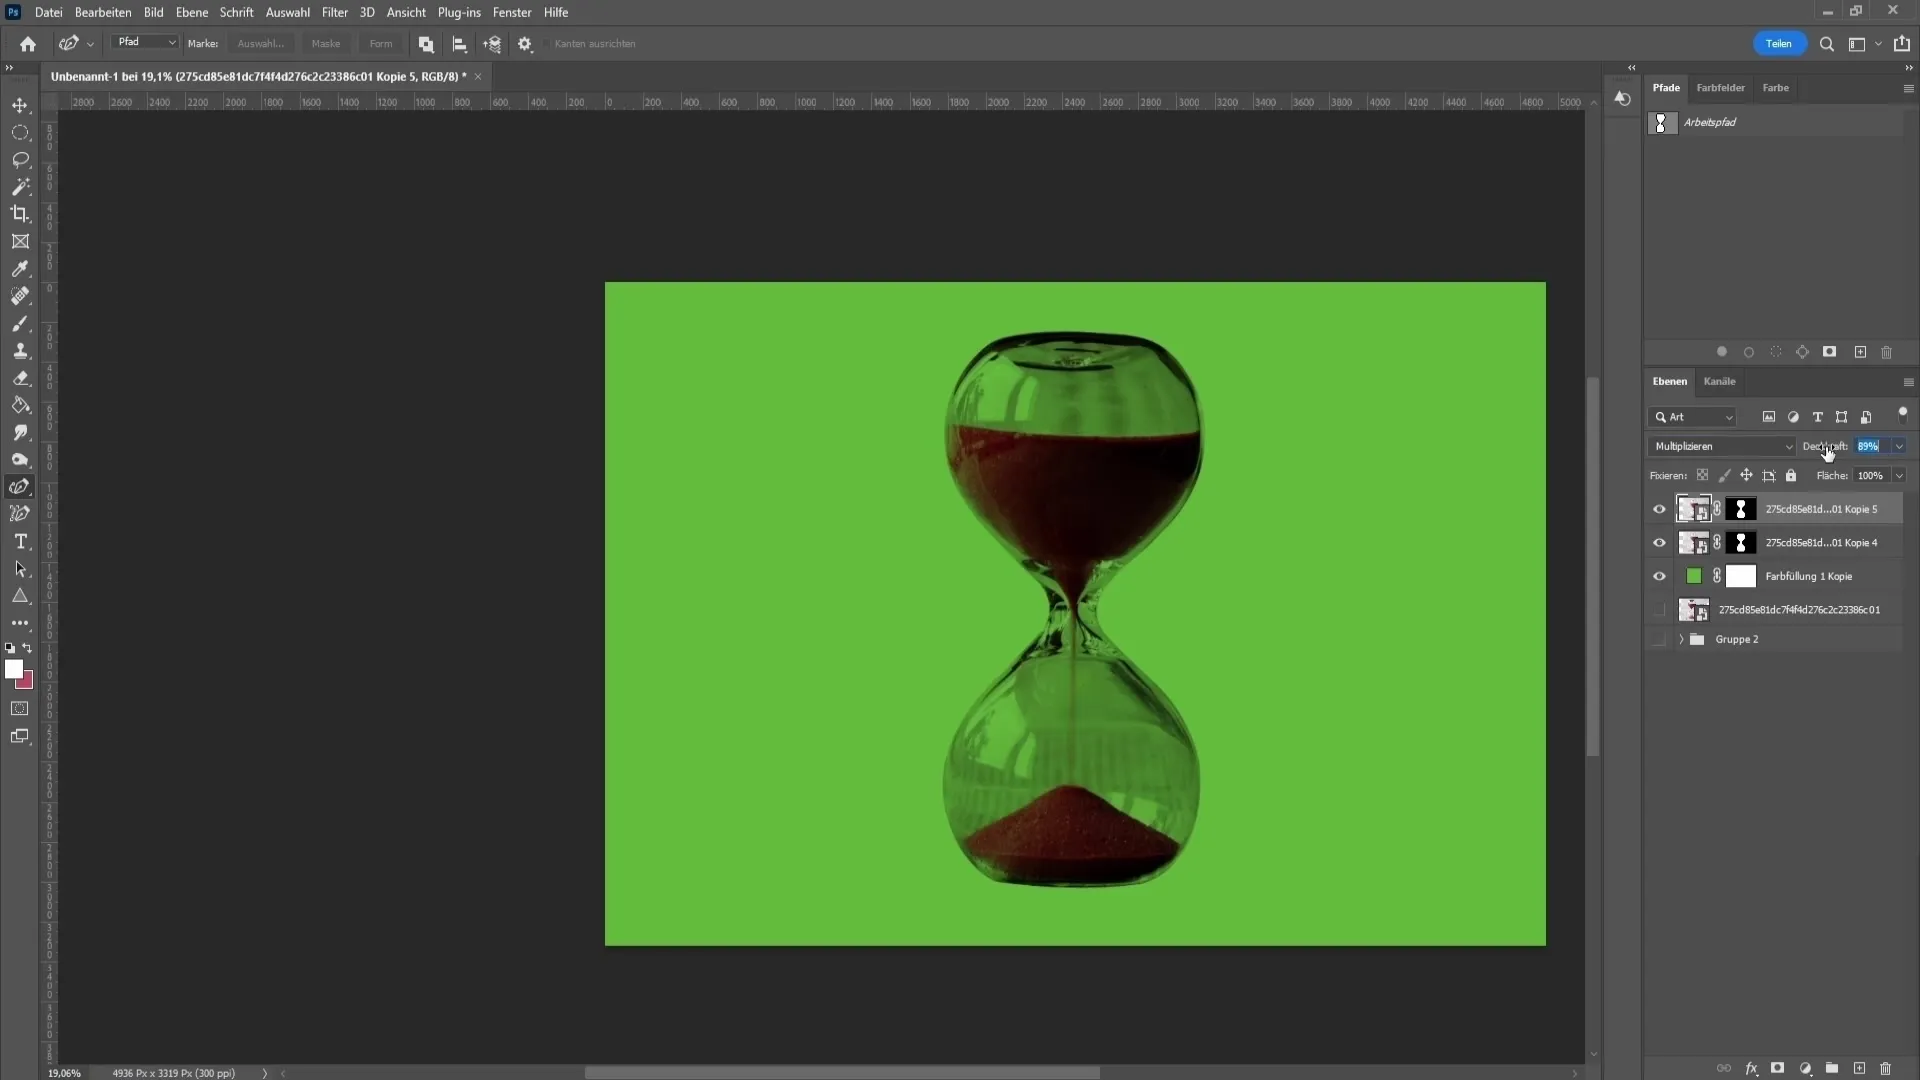Toggle Quick Mask mode icon

(x=20, y=709)
